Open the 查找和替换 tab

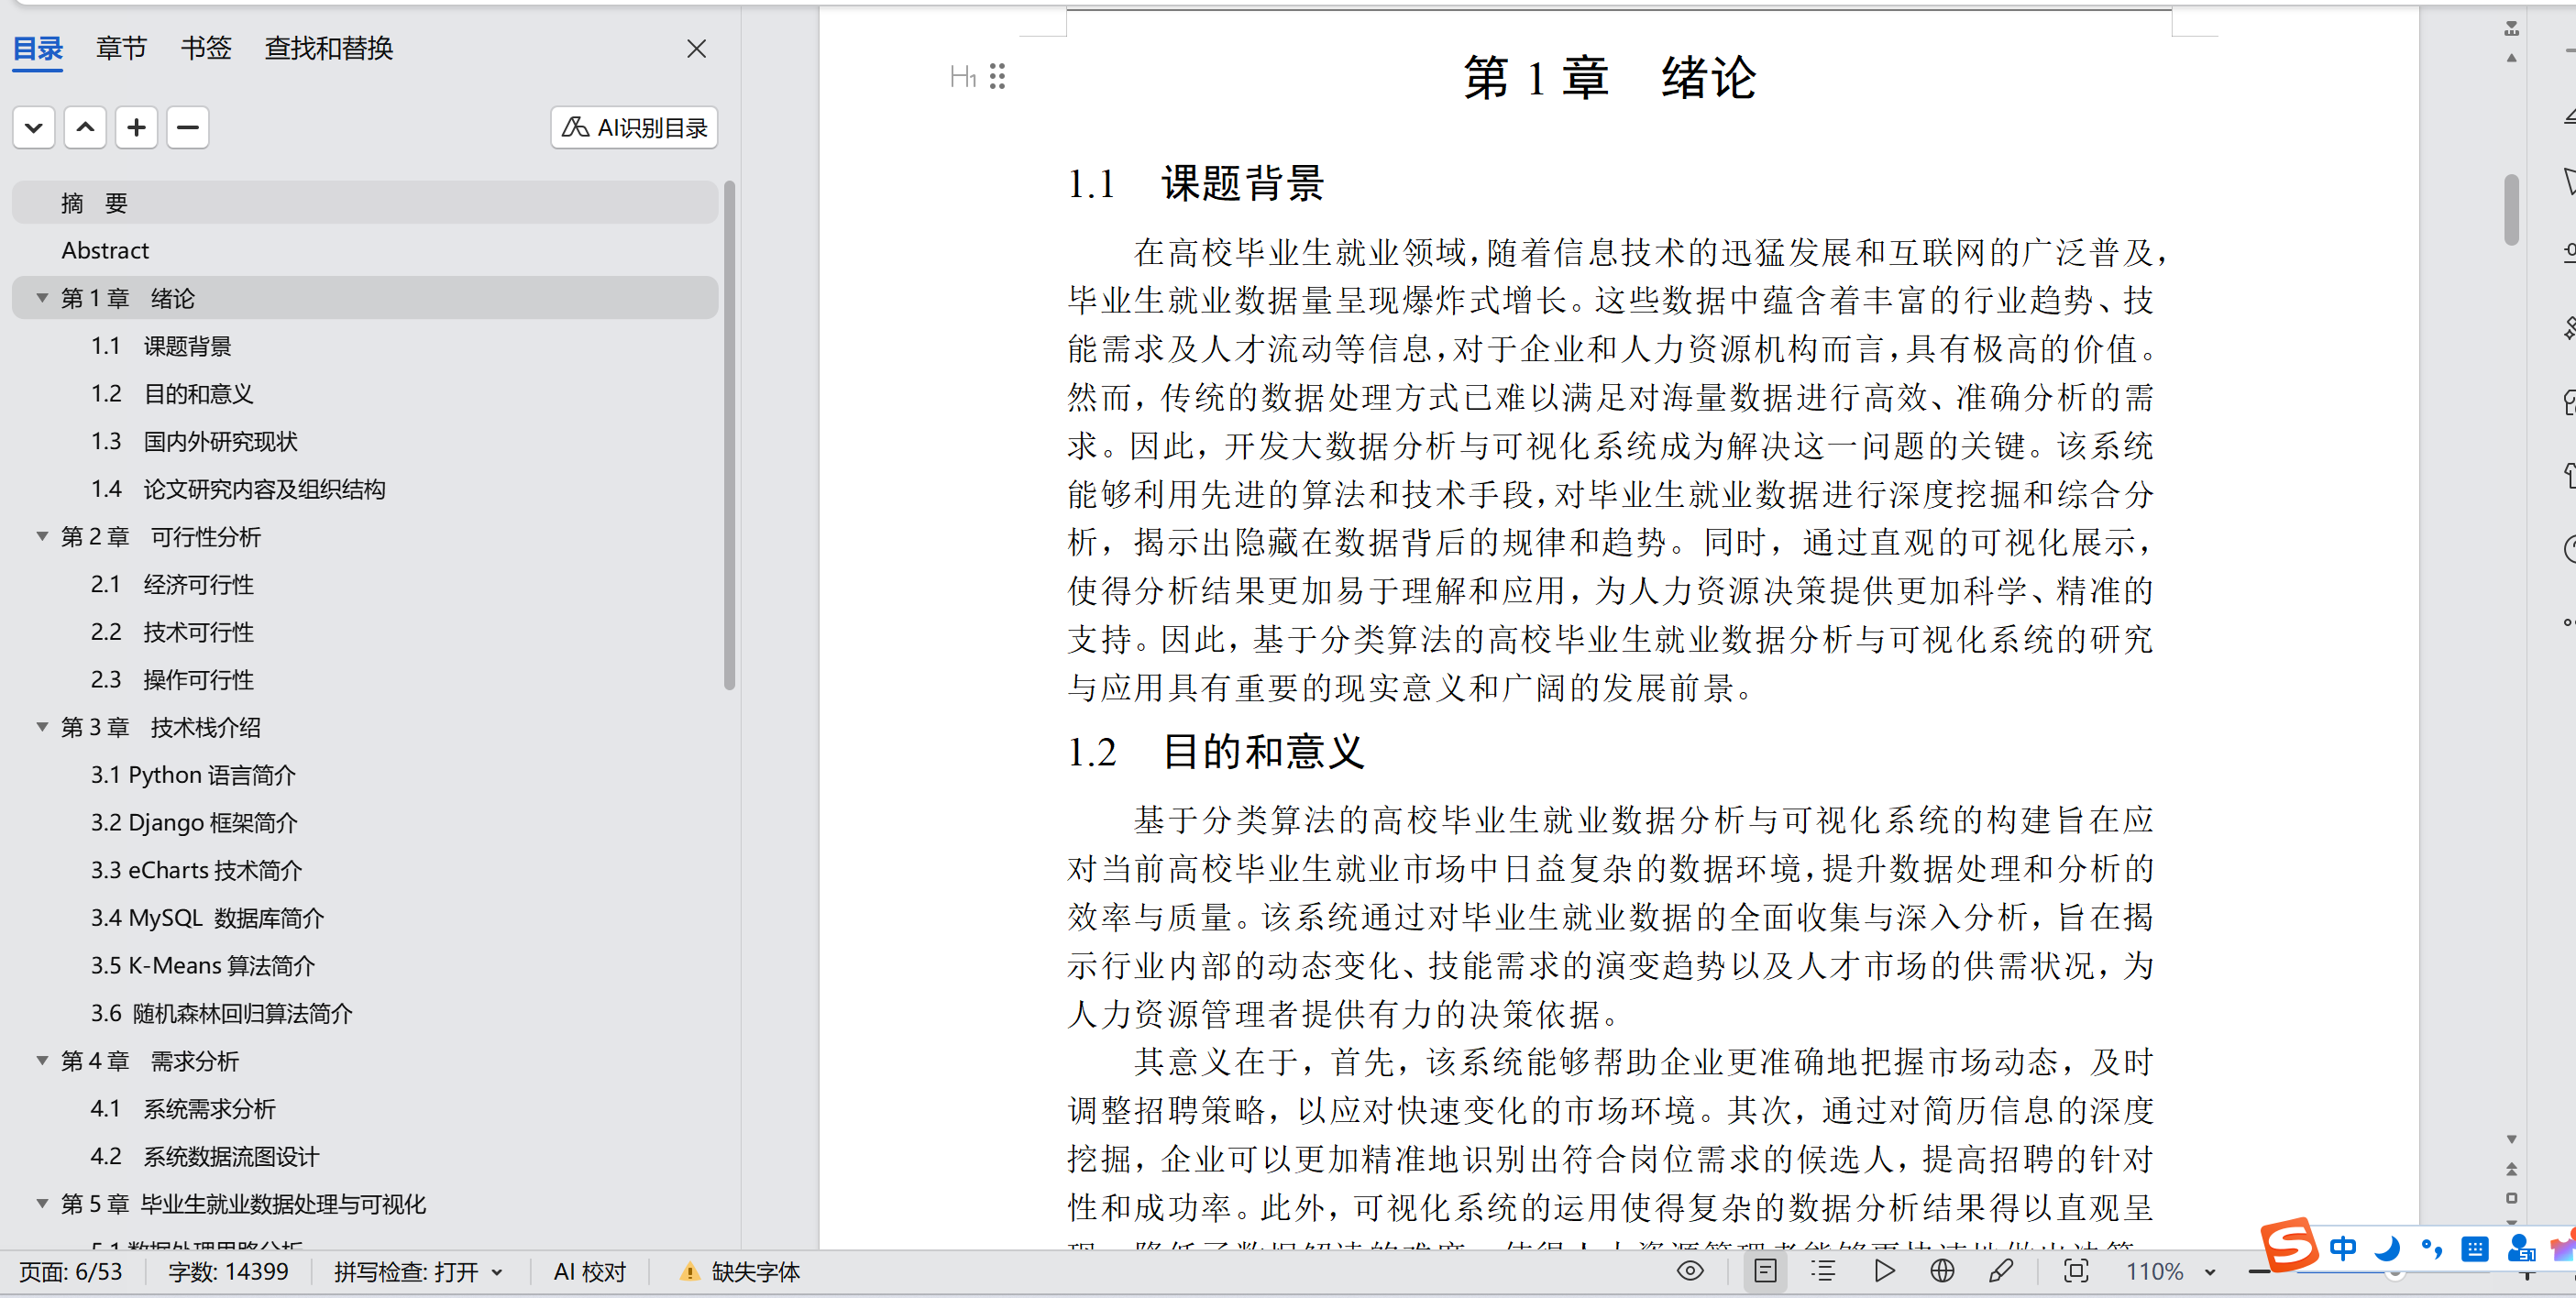[329, 48]
